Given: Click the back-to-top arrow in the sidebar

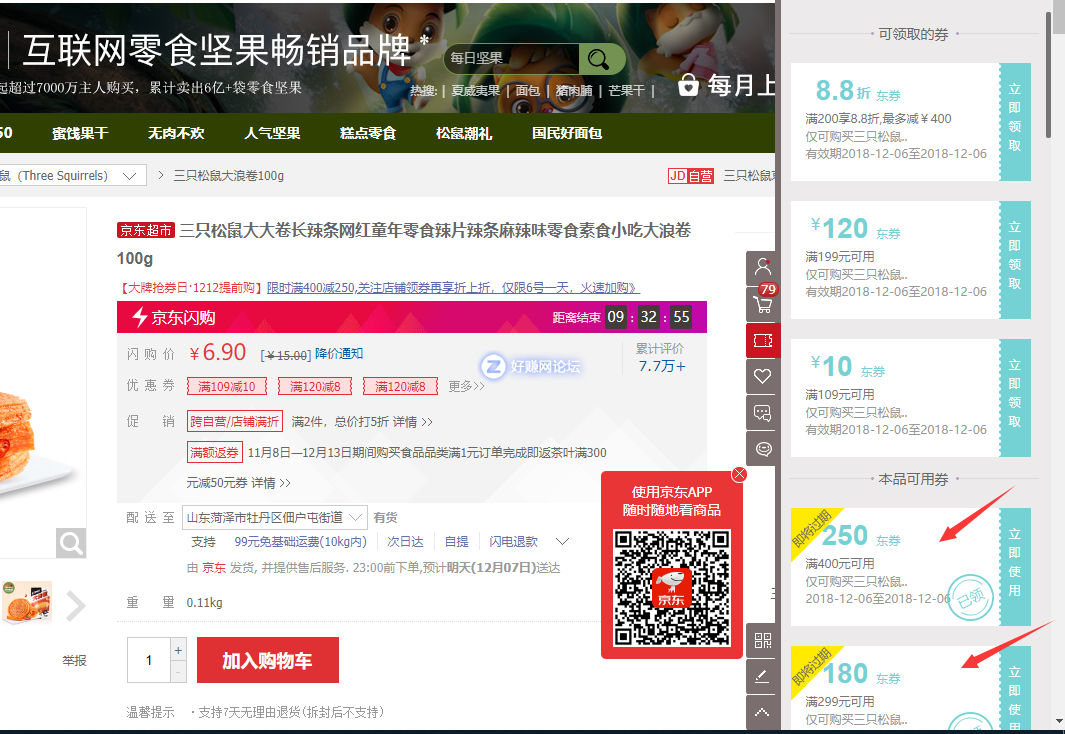Looking at the screenshot, I should point(762,712).
